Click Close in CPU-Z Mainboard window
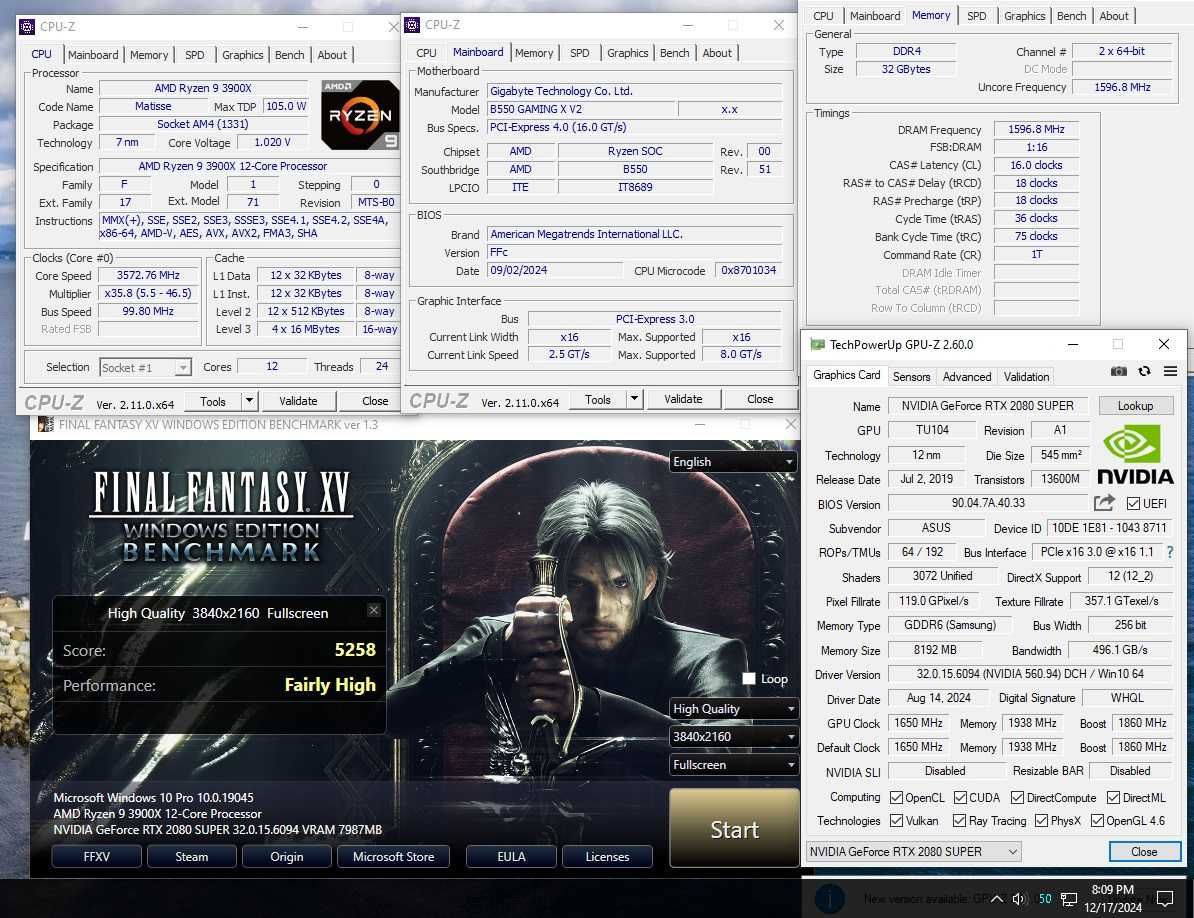 click(x=759, y=398)
